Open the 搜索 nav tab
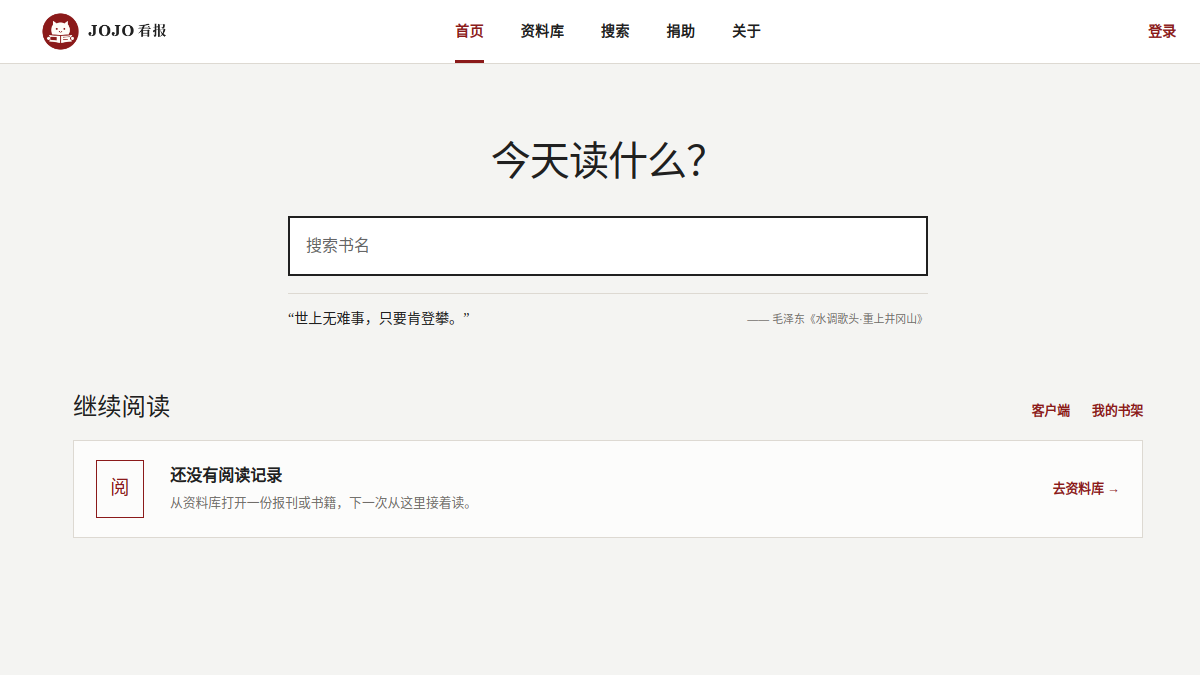This screenshot has width=1200, height=675. click(615, 31)
